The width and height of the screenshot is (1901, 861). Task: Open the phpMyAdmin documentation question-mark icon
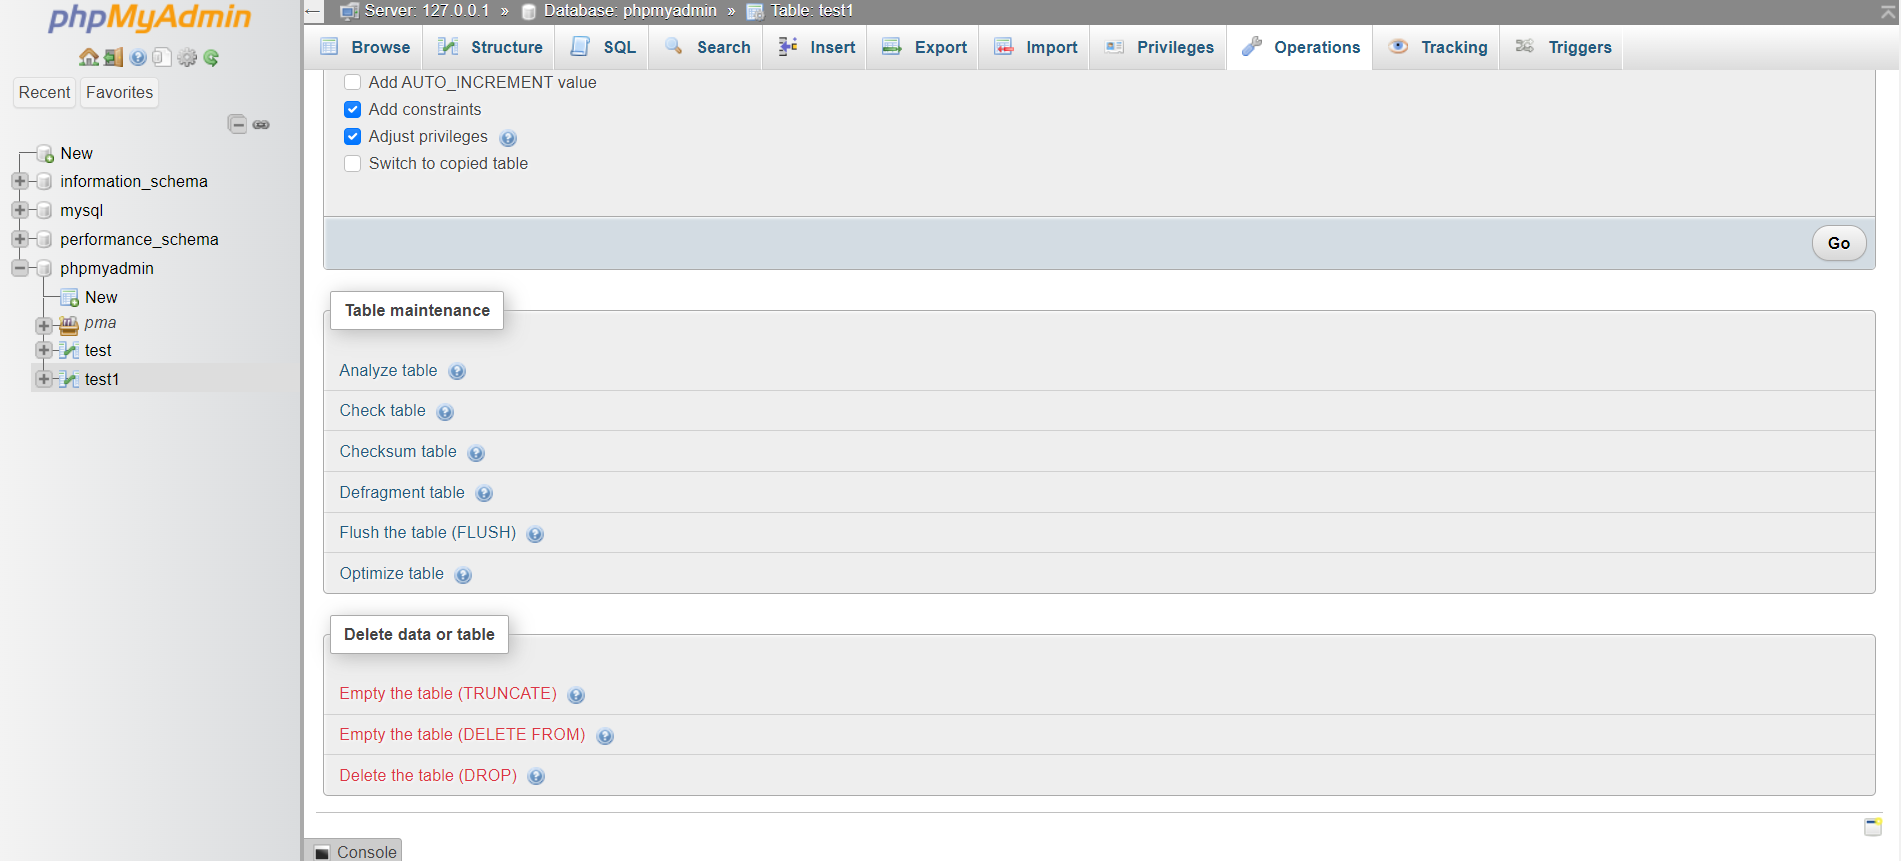pos(138,58)
